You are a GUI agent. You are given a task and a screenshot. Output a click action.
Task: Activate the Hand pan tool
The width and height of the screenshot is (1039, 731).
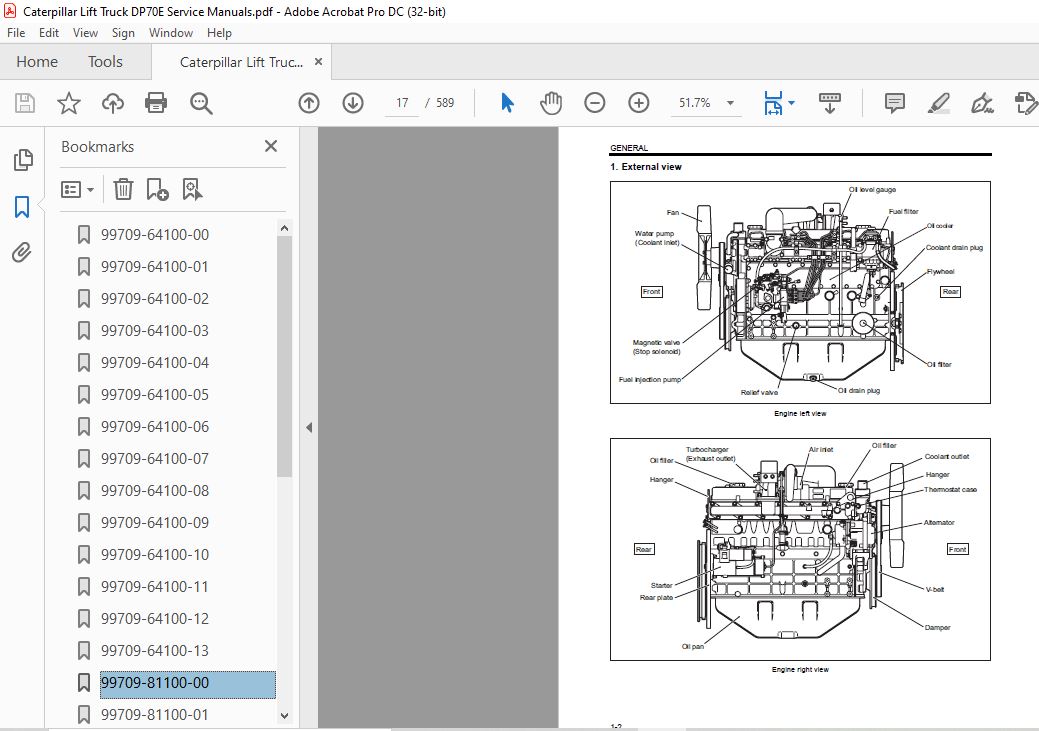coord(551,103)
